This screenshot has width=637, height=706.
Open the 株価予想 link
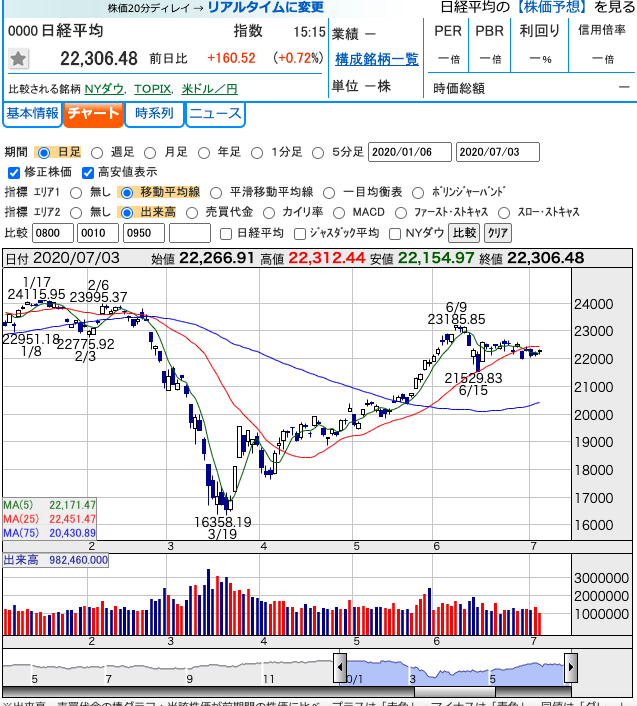(x=552, y=7)
